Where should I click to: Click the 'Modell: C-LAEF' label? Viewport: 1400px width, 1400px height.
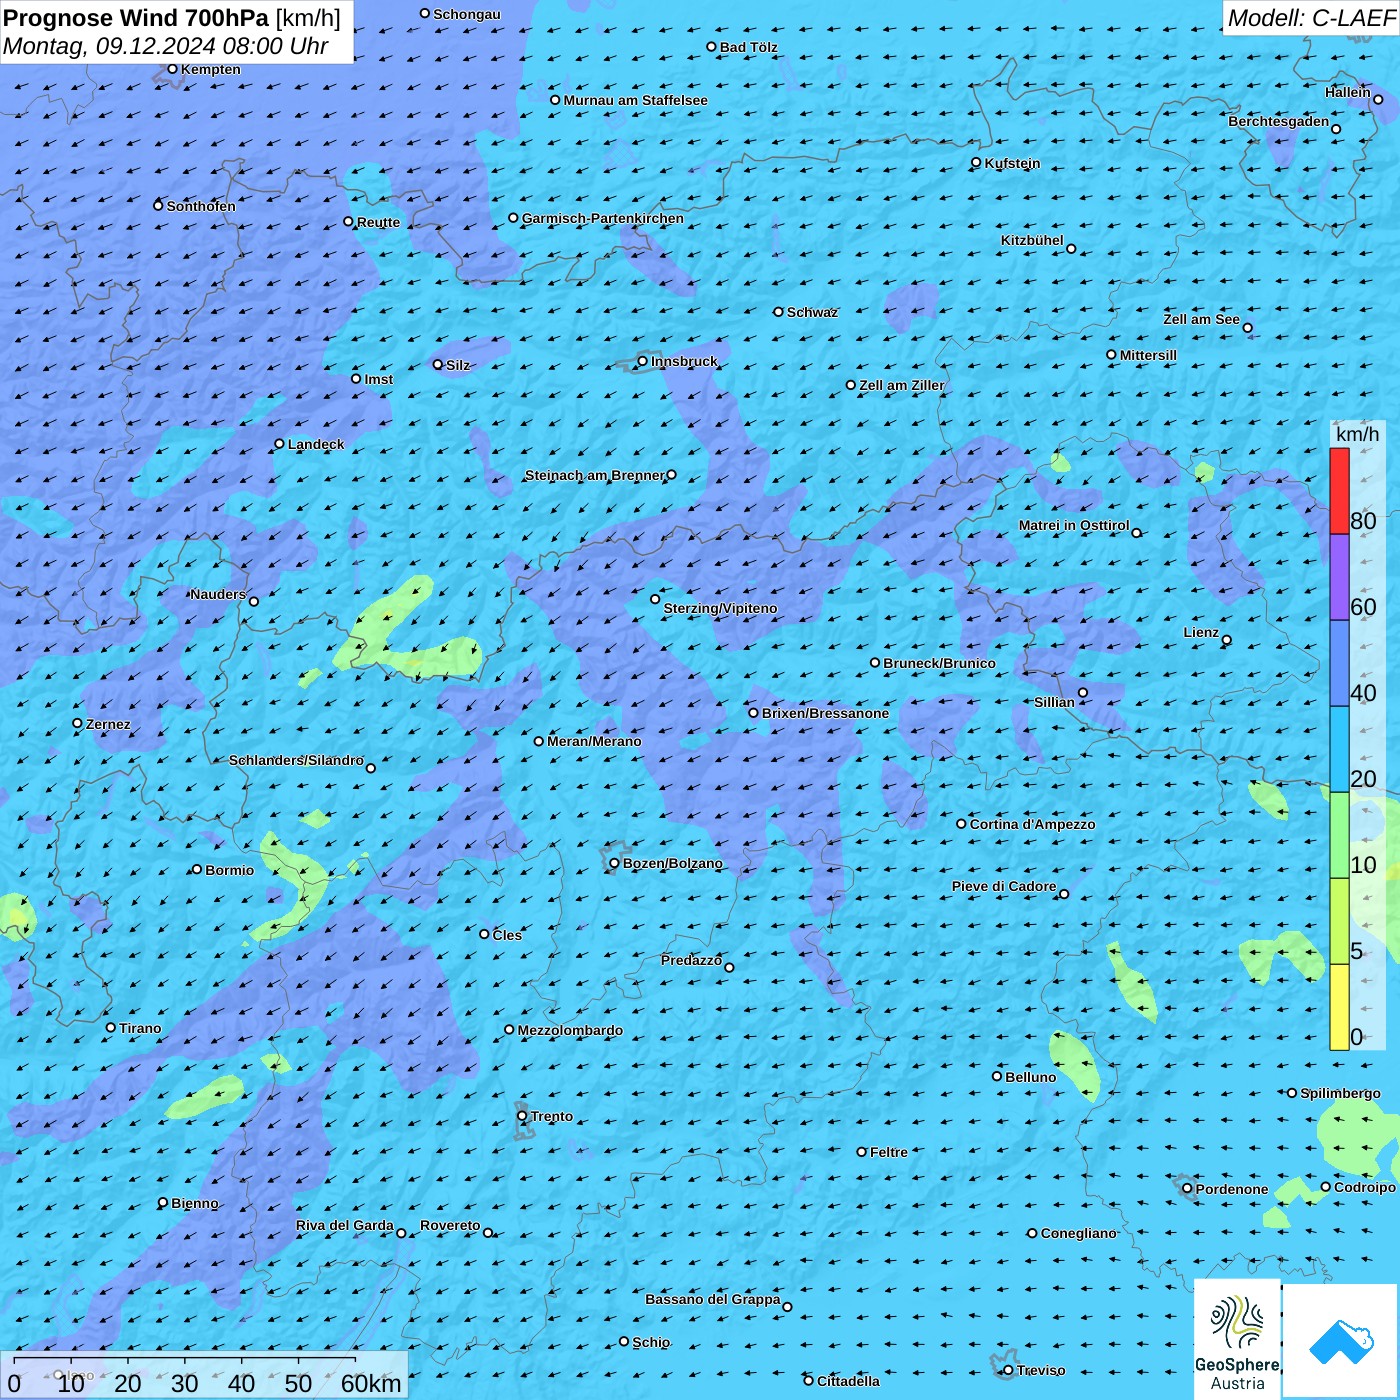1311,18
